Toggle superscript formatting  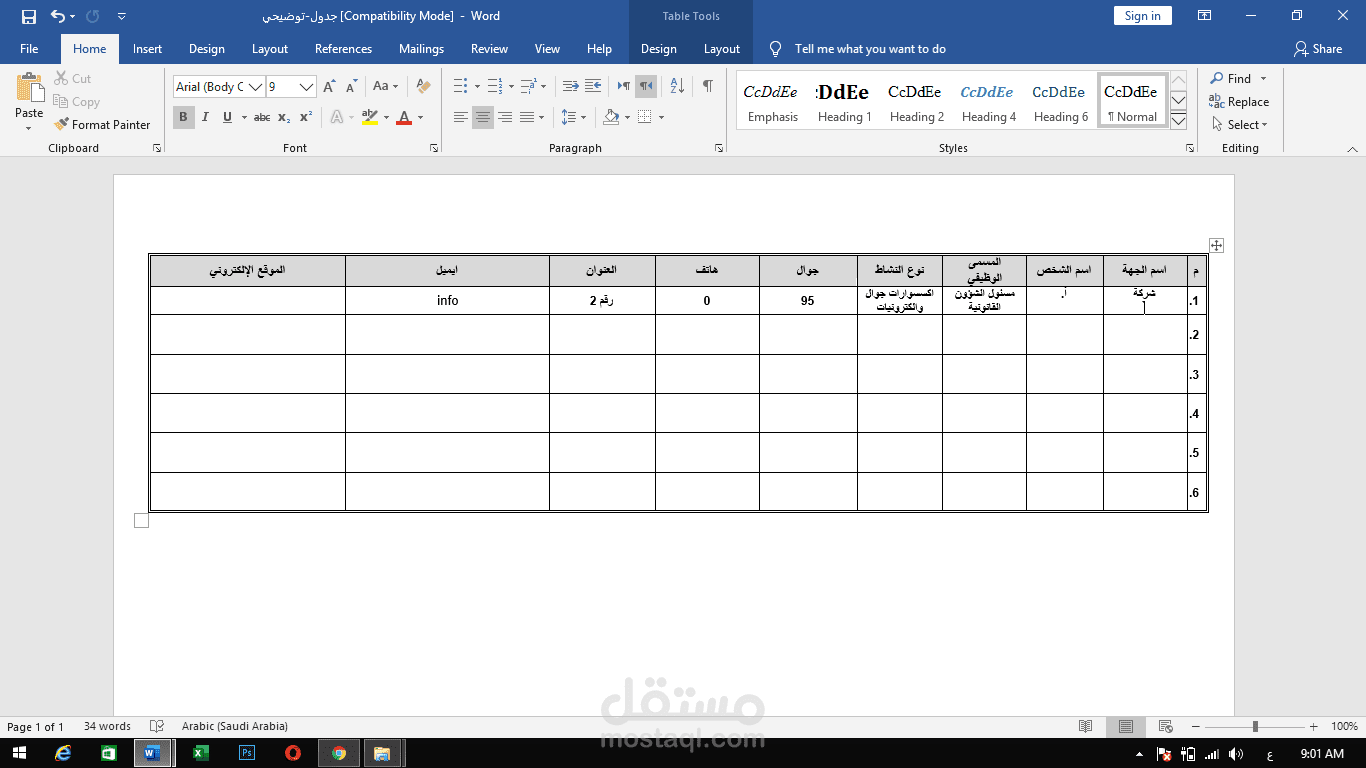[306, 117]
